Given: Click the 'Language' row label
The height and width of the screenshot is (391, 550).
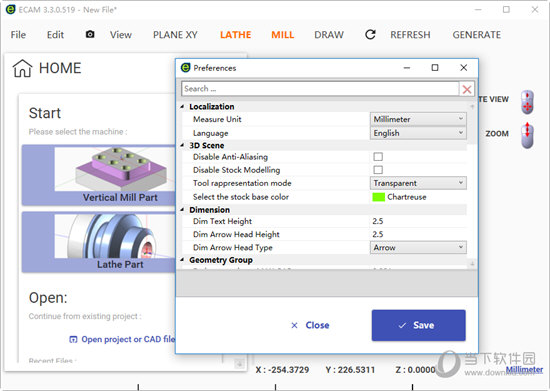Looking at the screenshot, I should click(210, 133).
